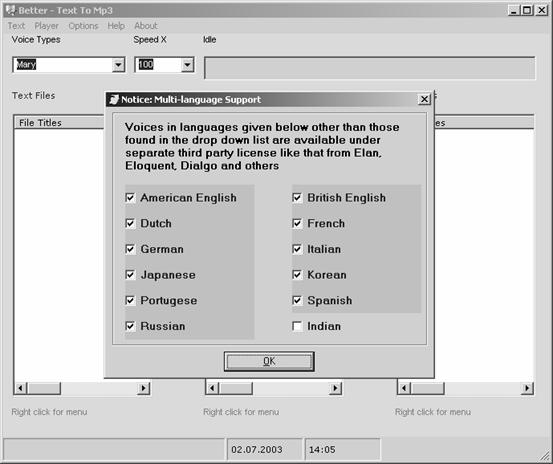Click left arrow of middle list scrollbar

[x=212, y=388]
